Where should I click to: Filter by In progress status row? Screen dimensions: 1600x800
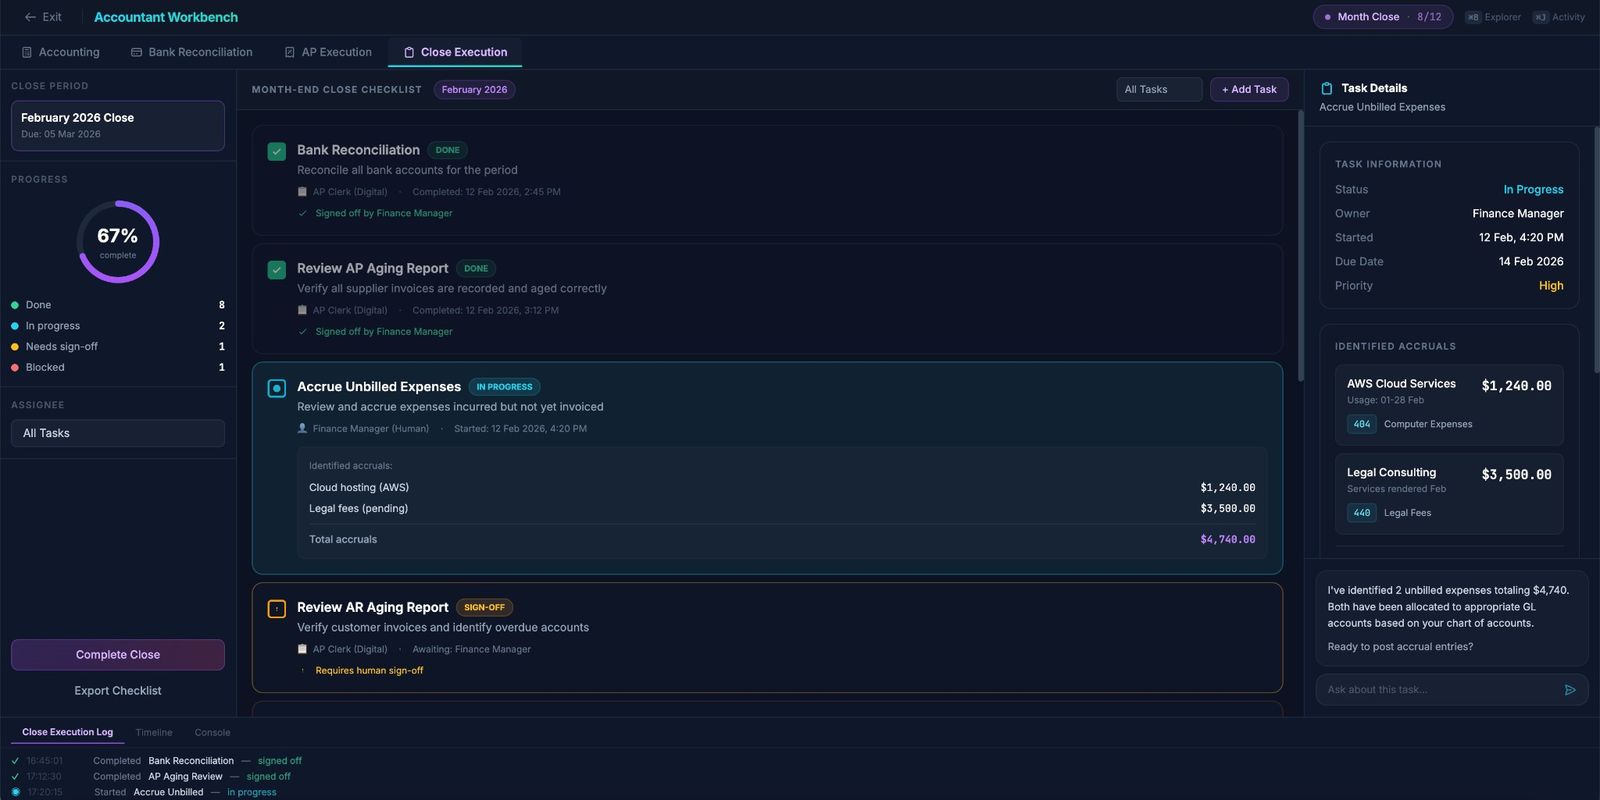click(118, 326)
